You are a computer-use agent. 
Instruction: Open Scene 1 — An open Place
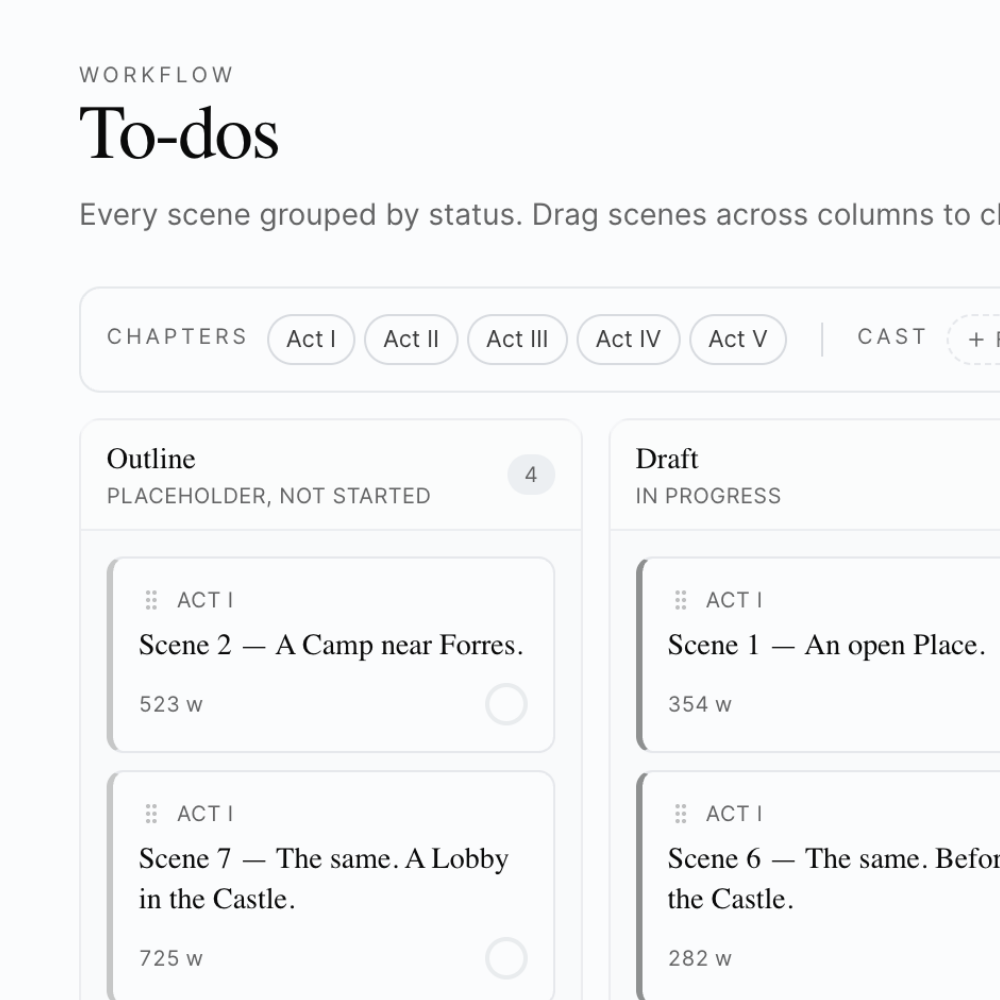tap(826, 646)
